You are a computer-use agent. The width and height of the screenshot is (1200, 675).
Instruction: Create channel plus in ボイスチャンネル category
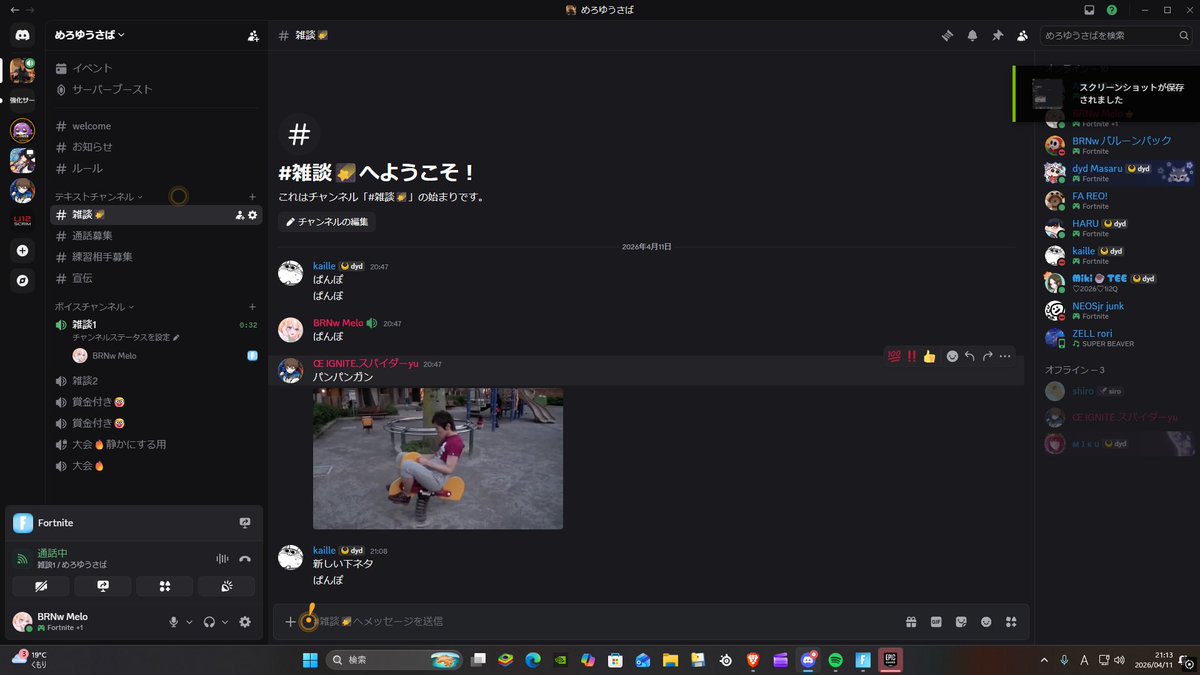pos(252,306)
